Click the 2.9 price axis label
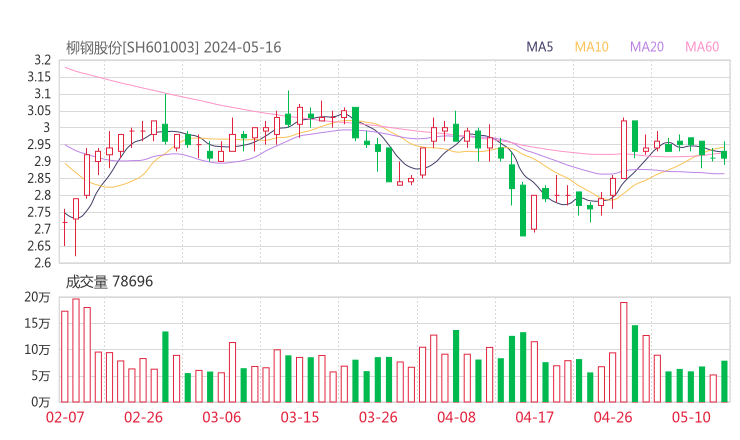The height and width of the screenshot is (440, 740). (42, 161)
